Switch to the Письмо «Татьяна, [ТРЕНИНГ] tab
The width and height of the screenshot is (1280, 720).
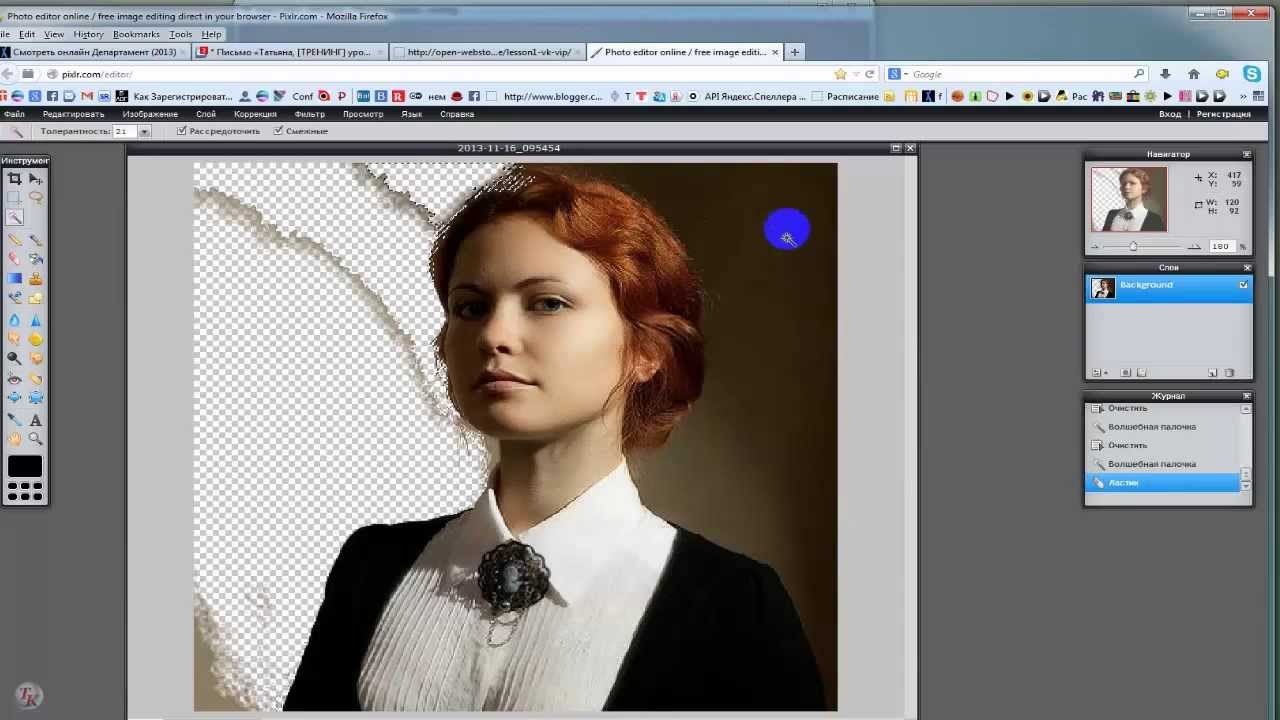(290, 52)
